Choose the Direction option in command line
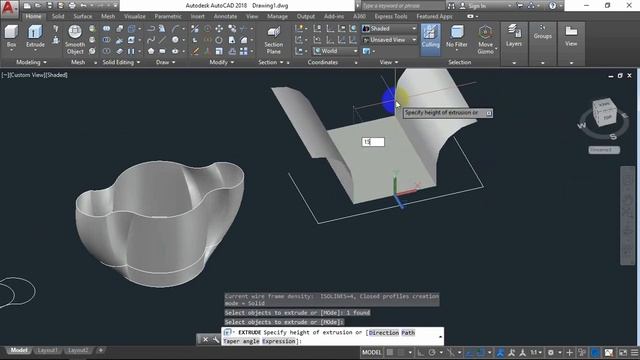This screenshot has width=640, height=360. click(x=383, y=333)
